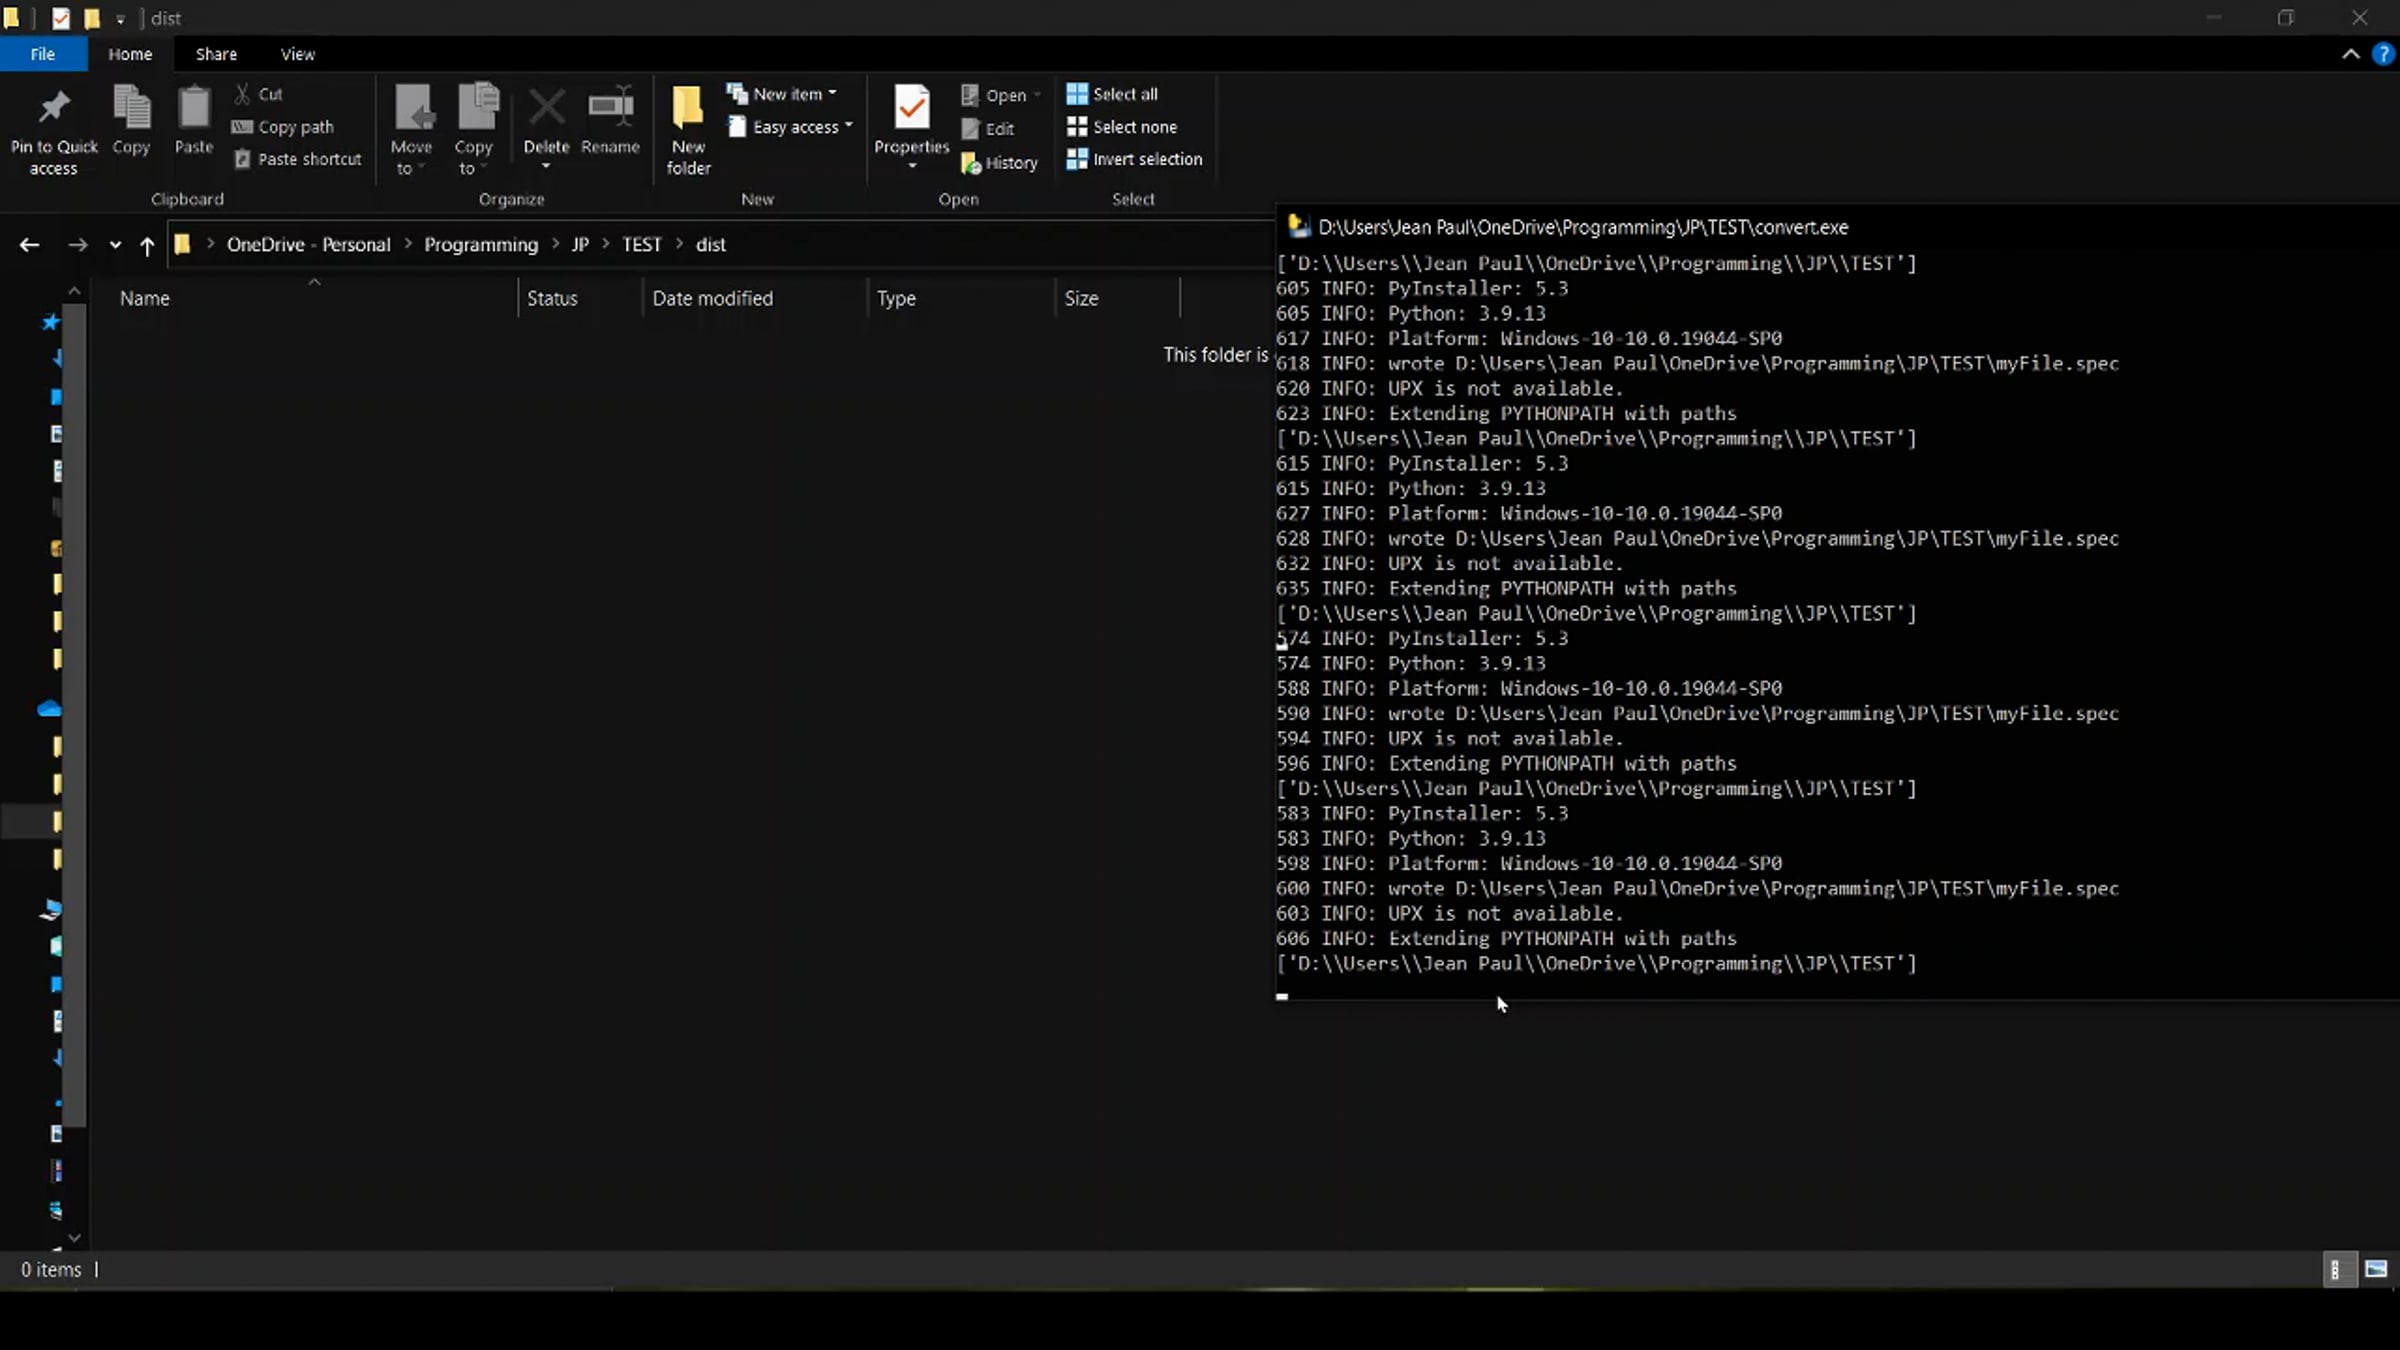2400x1350 pixels.
Task: Open the recent locations dropdown
Action: click(115, 245)
